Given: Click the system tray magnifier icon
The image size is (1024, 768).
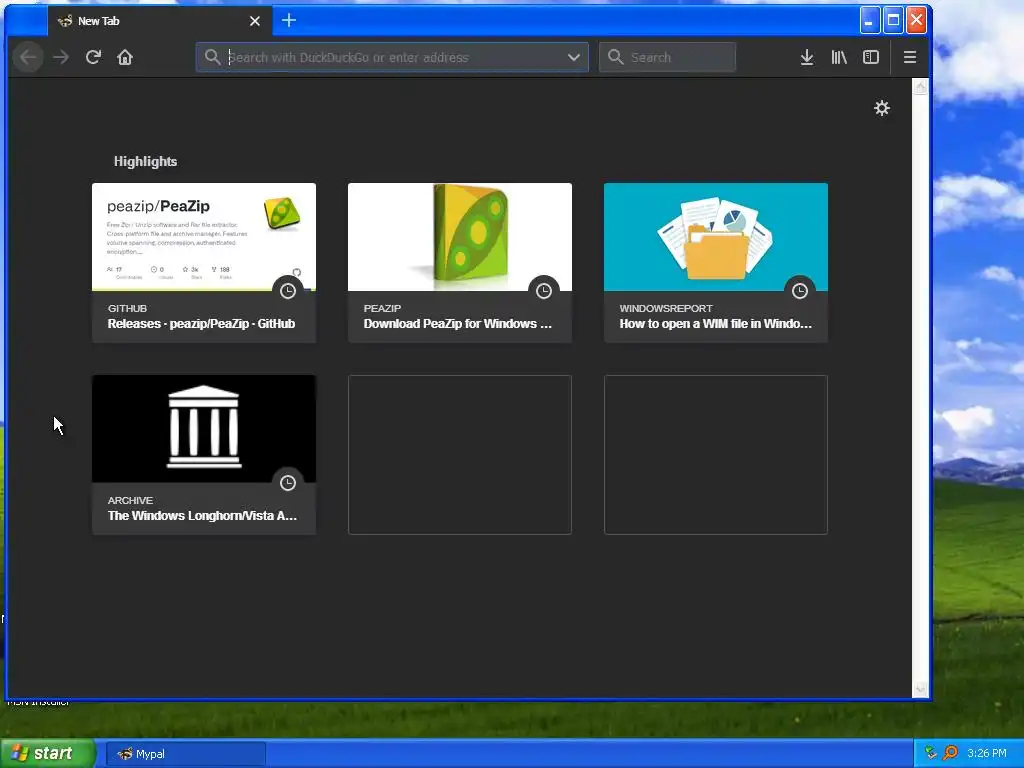Looking at the screenshot, I should tap(950, 753).
